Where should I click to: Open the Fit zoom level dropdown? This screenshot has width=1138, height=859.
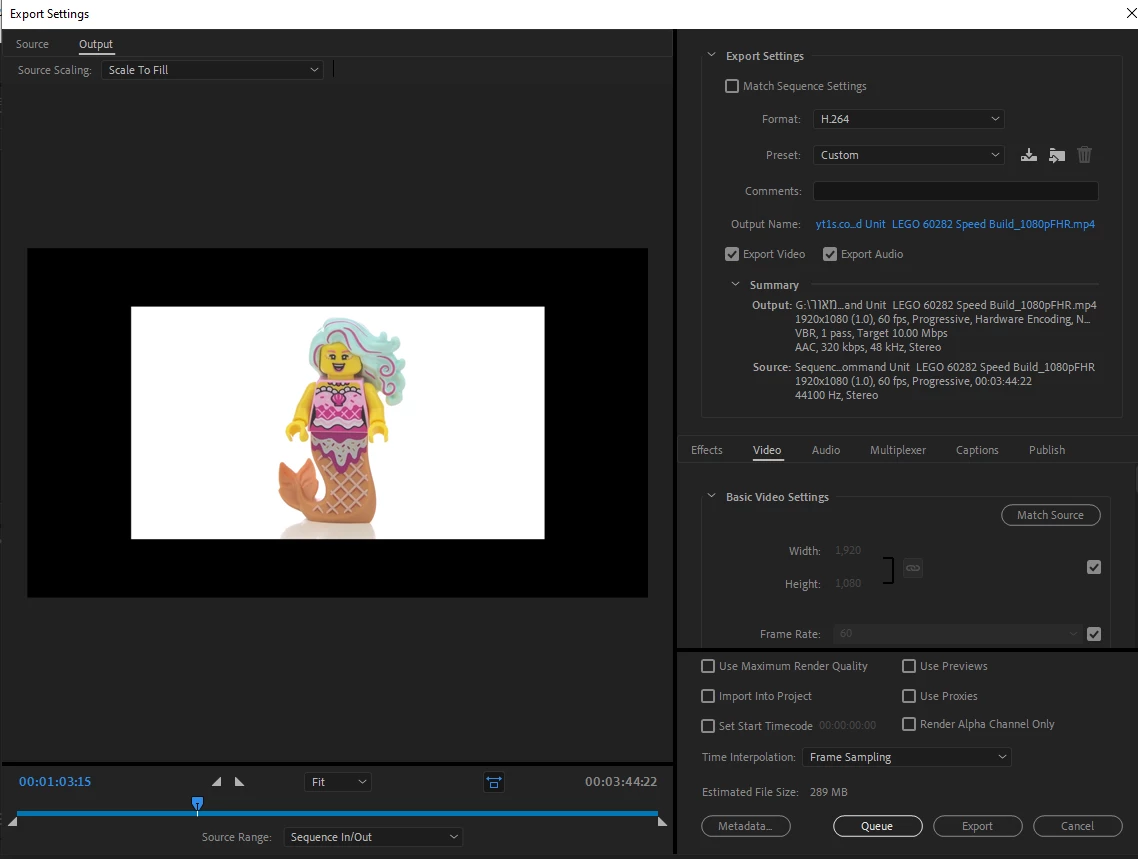coord(337,782)
